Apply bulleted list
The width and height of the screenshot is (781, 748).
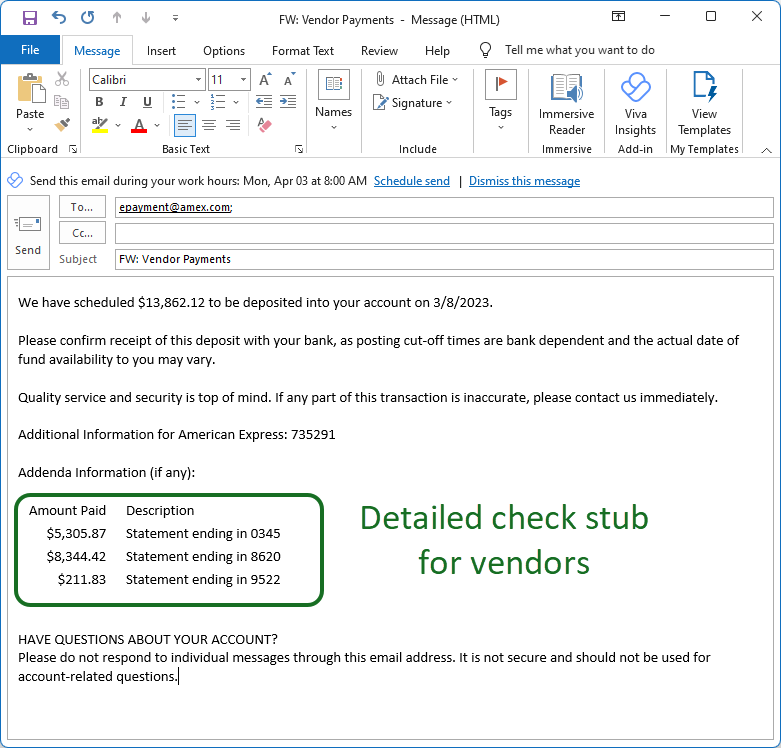pos(178,102)
